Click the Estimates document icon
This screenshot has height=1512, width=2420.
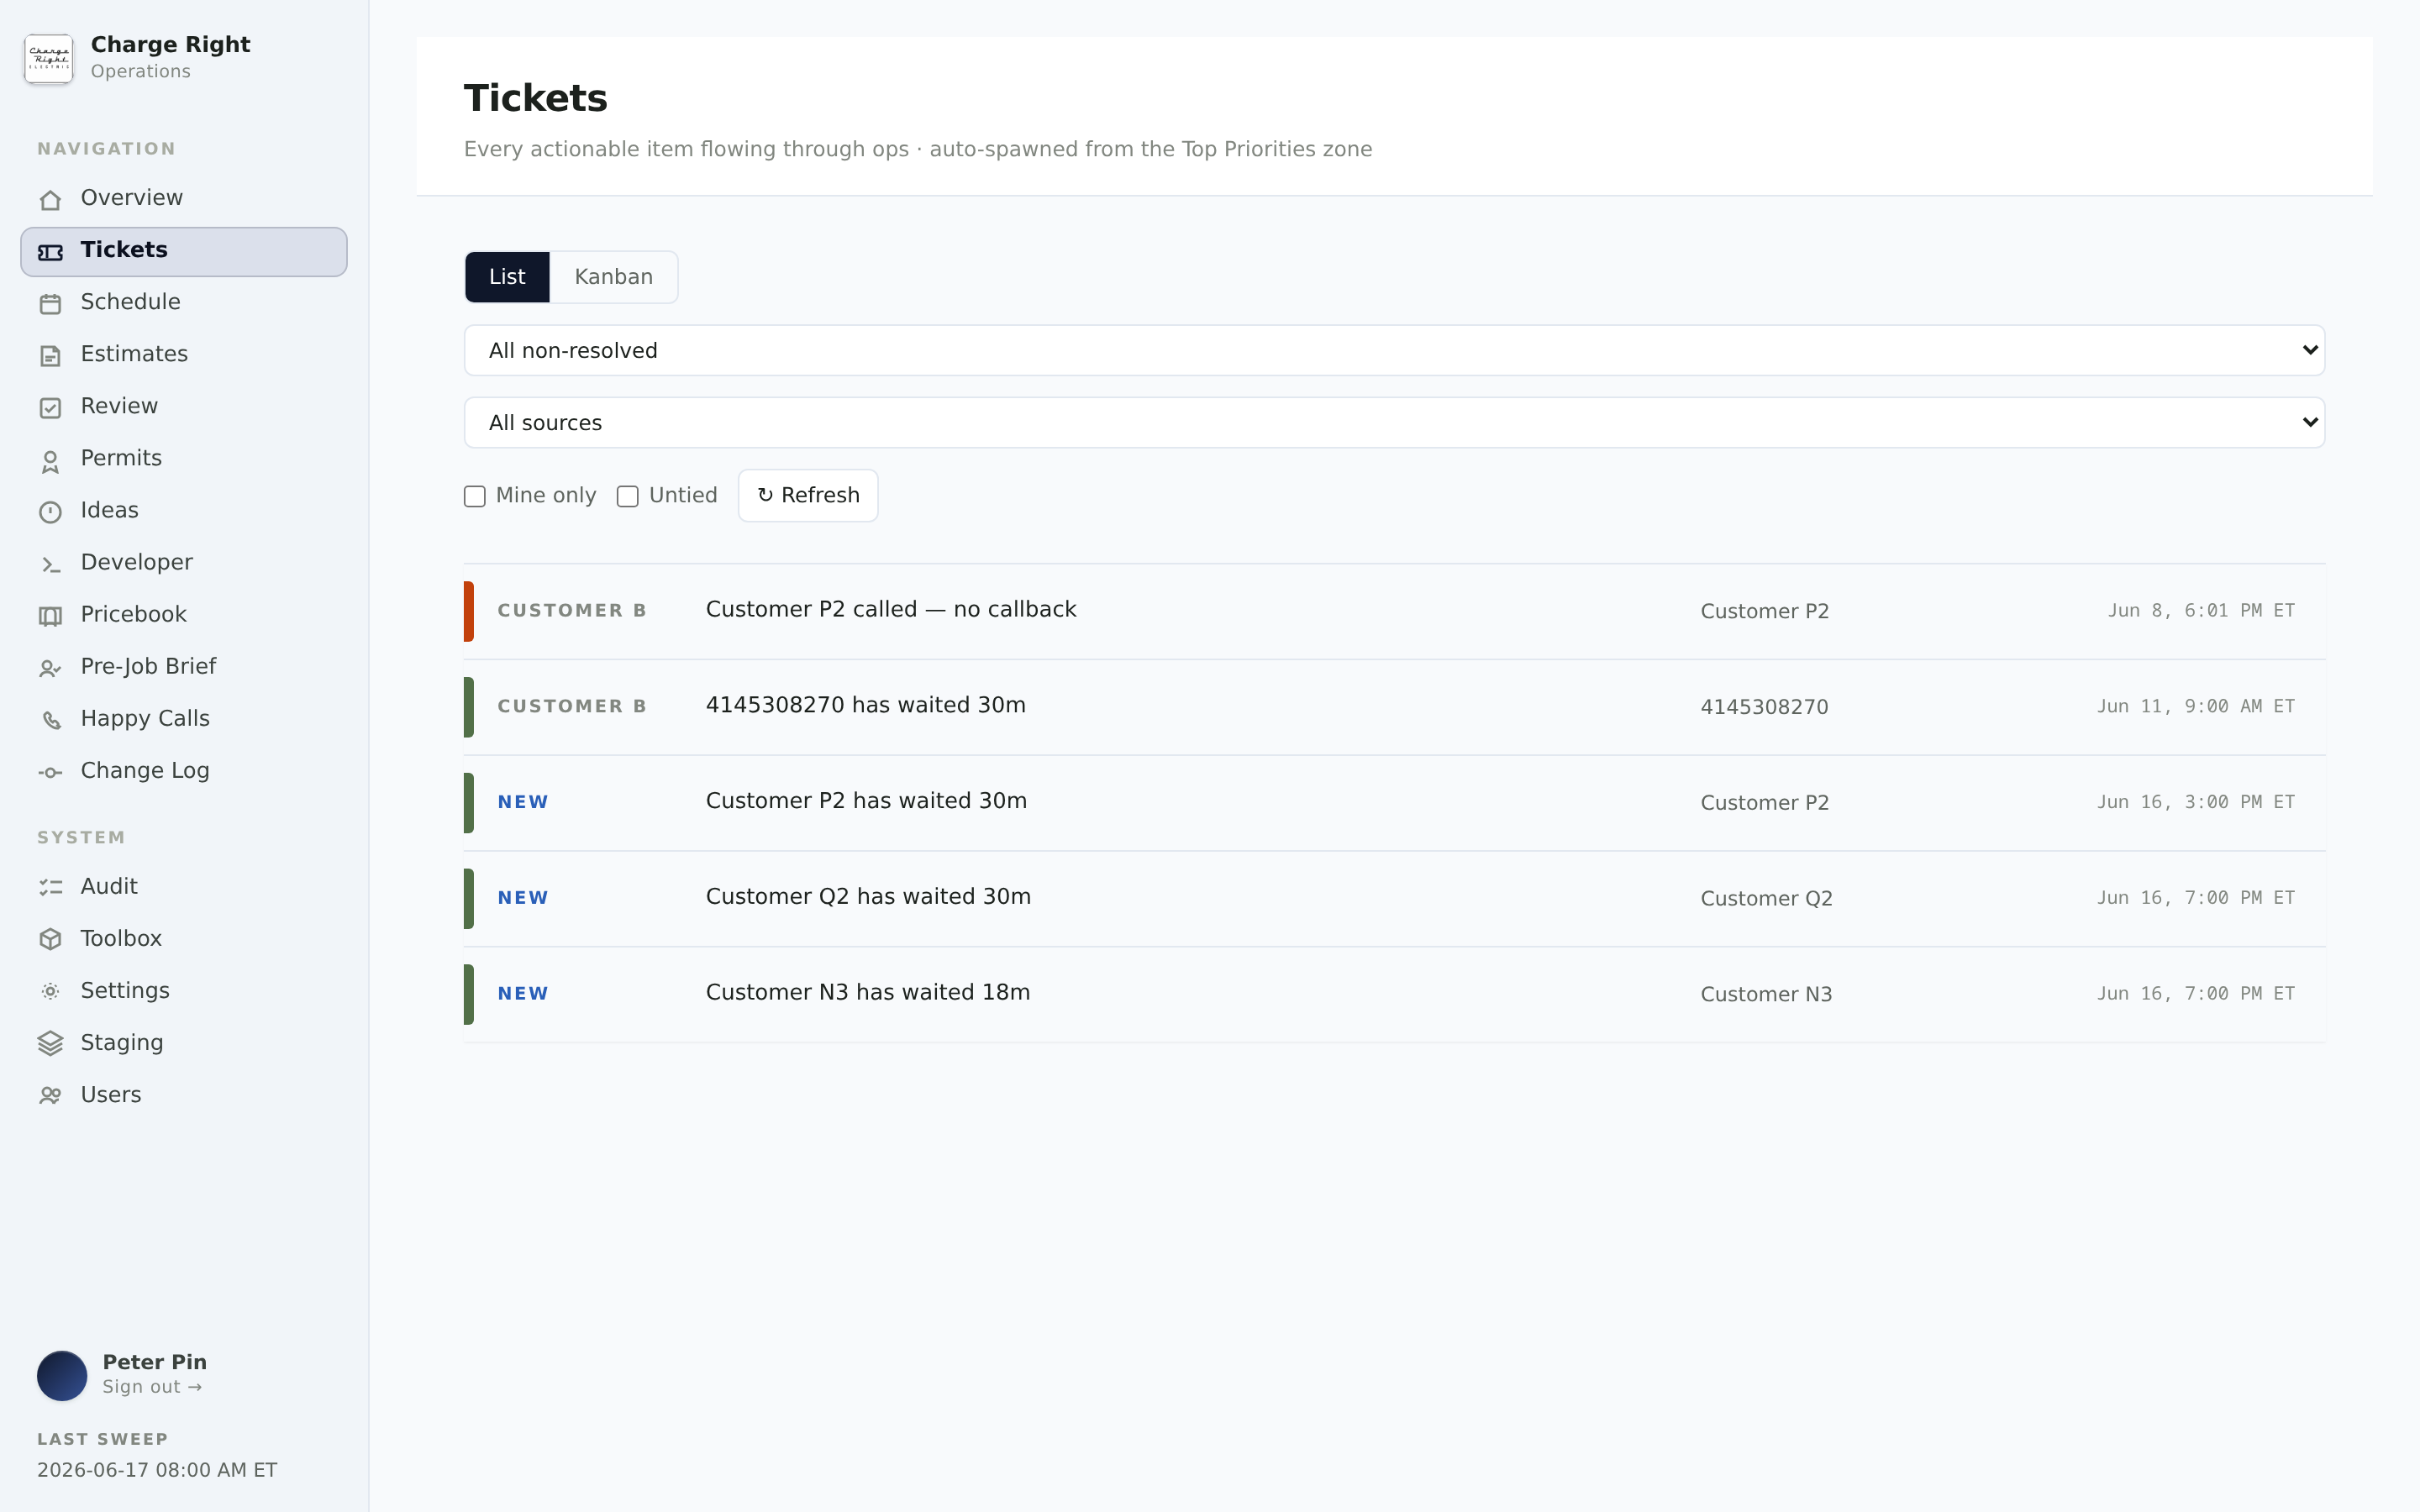50,356
